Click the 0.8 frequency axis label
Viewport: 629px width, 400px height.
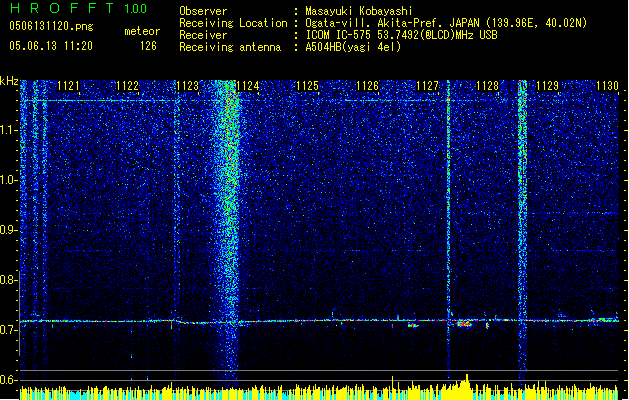tap(9, 280)
